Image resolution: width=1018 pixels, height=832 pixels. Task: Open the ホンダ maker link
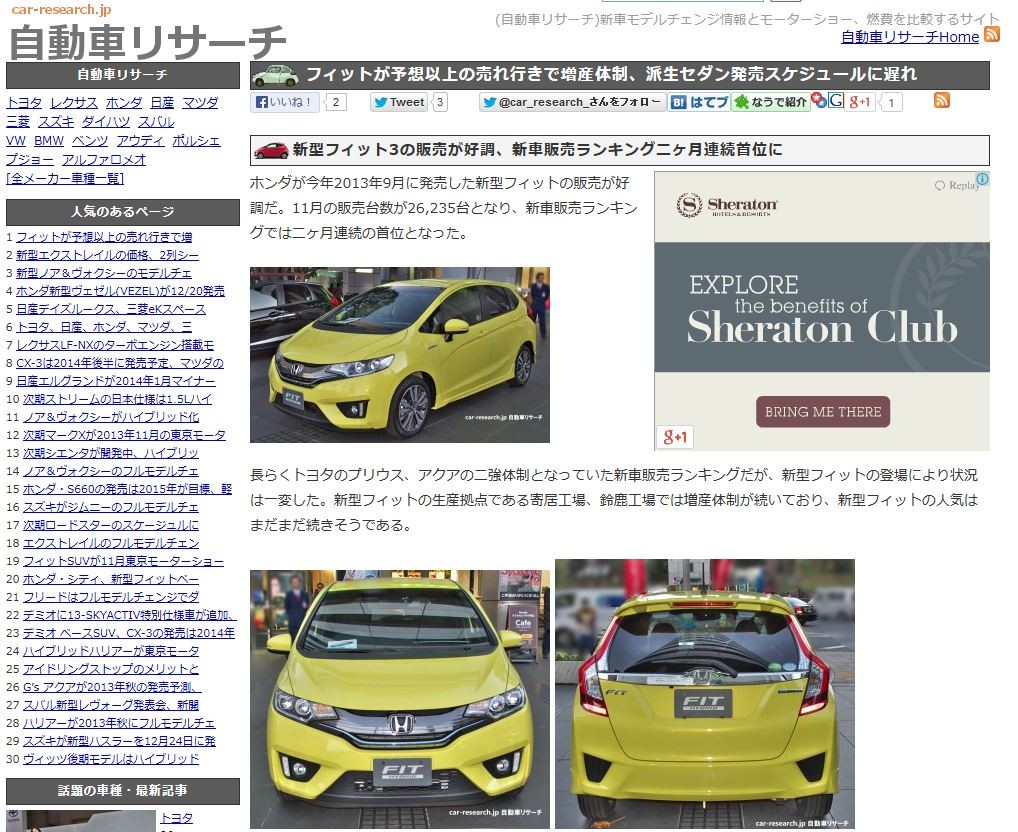124,103
